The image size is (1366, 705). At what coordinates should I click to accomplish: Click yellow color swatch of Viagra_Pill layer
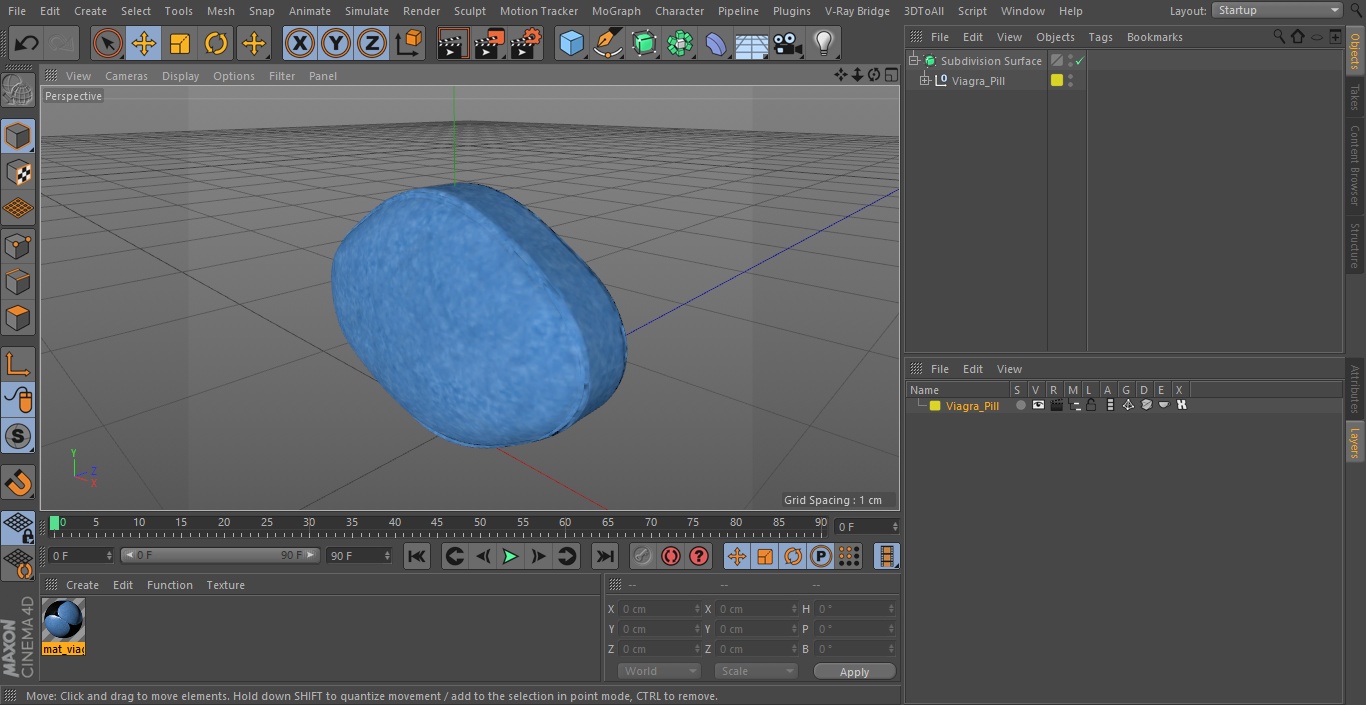tap(935, 406)
